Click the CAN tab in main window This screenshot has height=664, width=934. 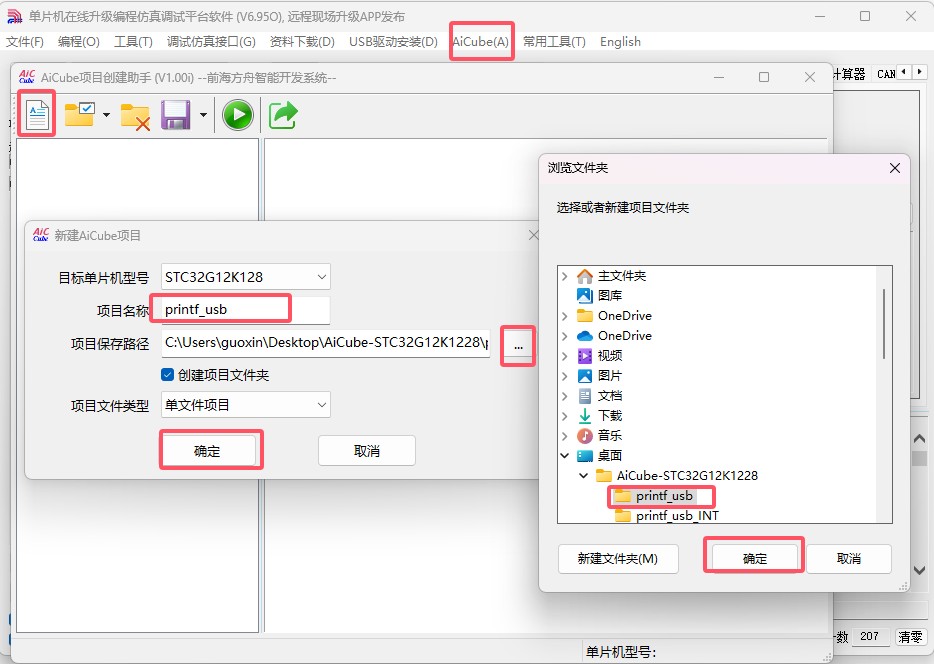point(886,74)
